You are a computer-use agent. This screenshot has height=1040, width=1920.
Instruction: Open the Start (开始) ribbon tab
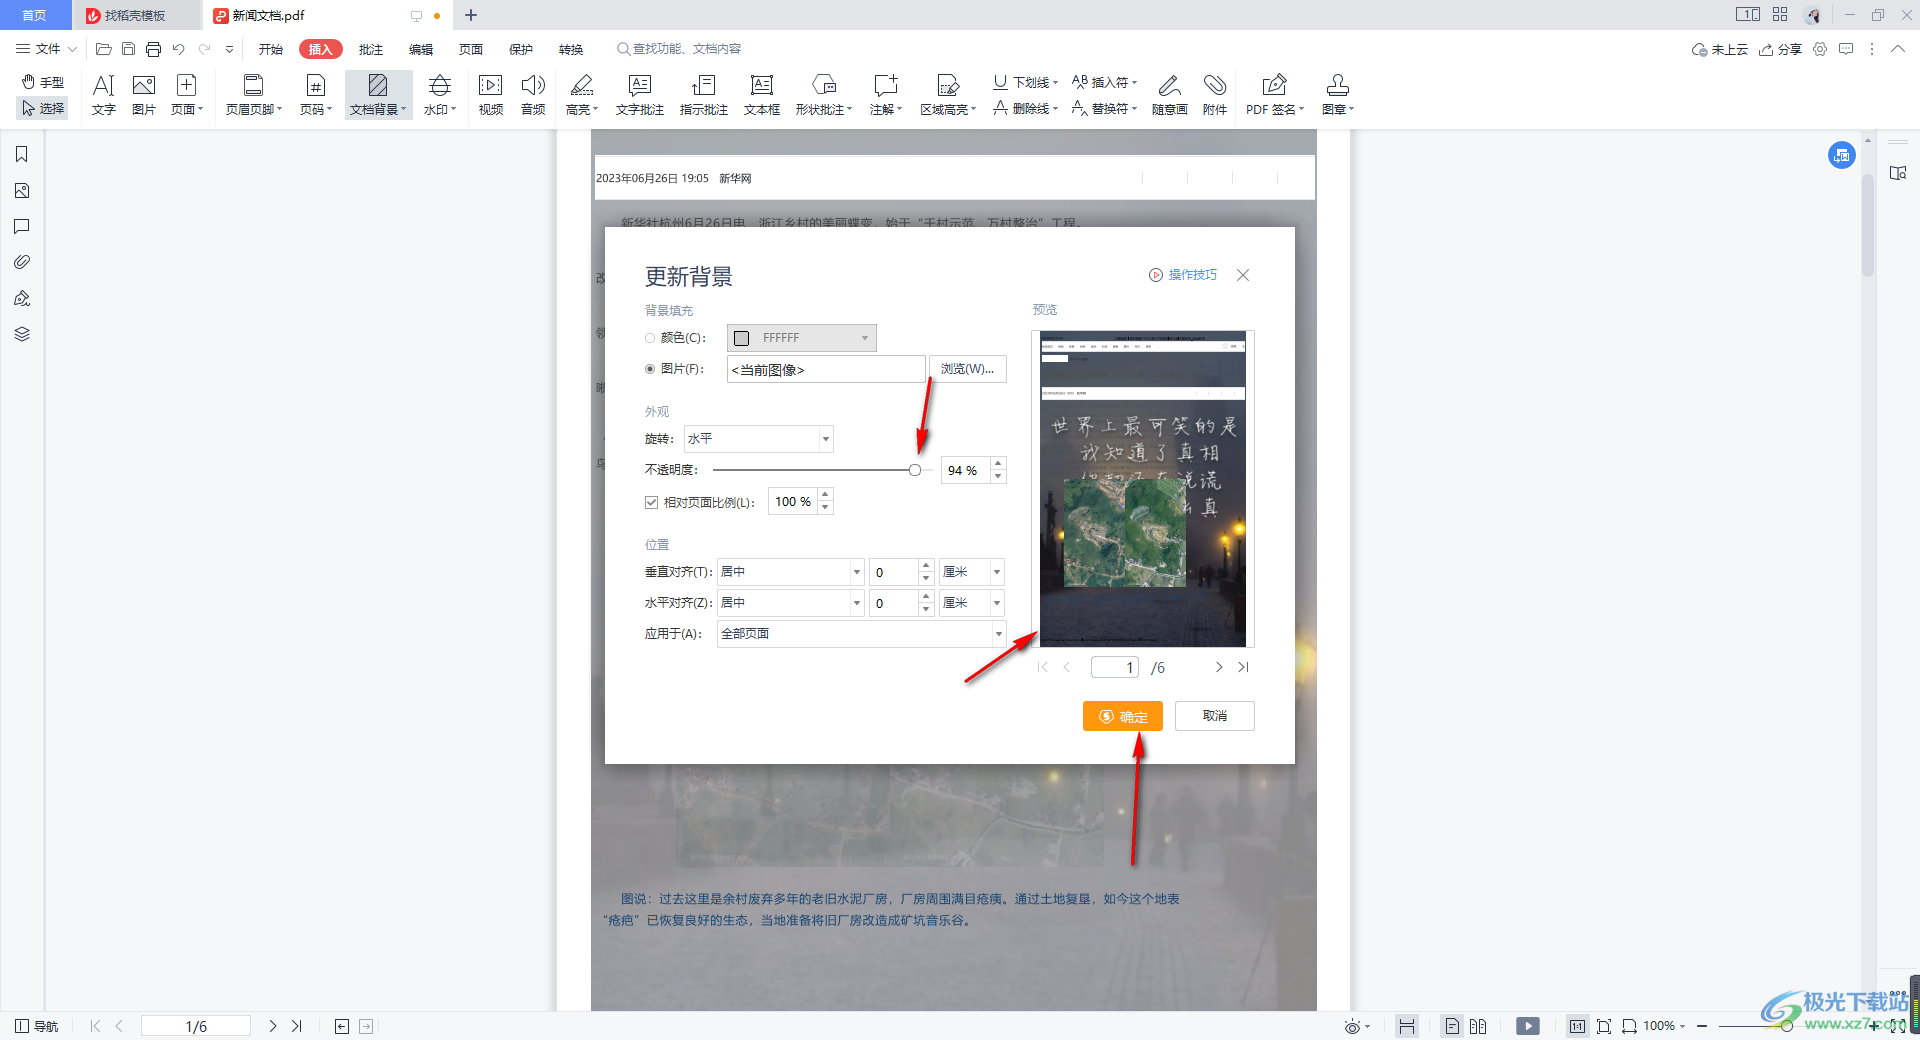click(x=271, y=49)
